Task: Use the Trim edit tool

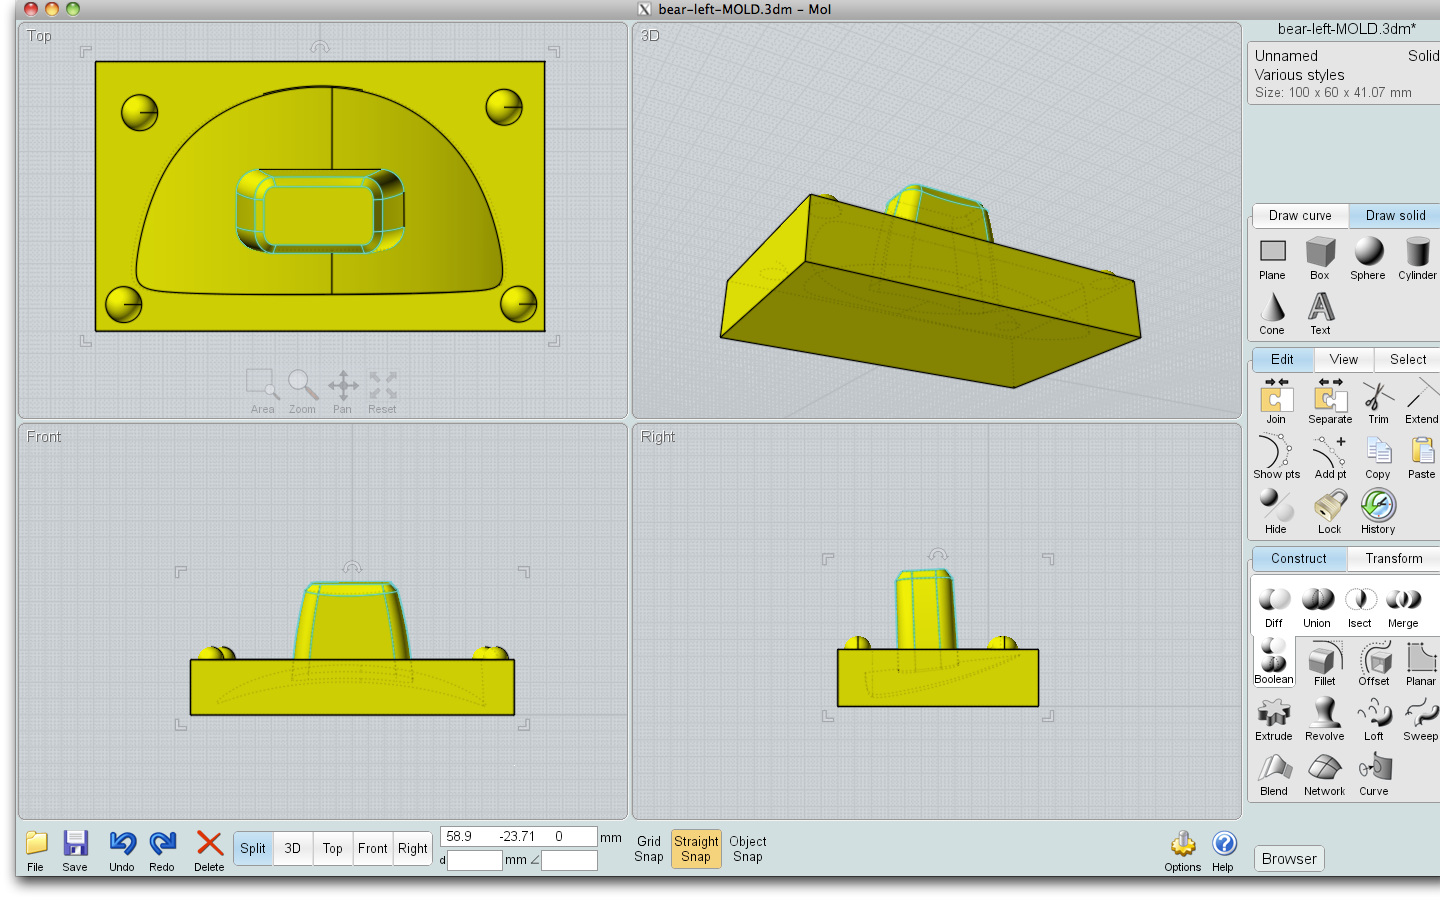Action: point(1378,402)
